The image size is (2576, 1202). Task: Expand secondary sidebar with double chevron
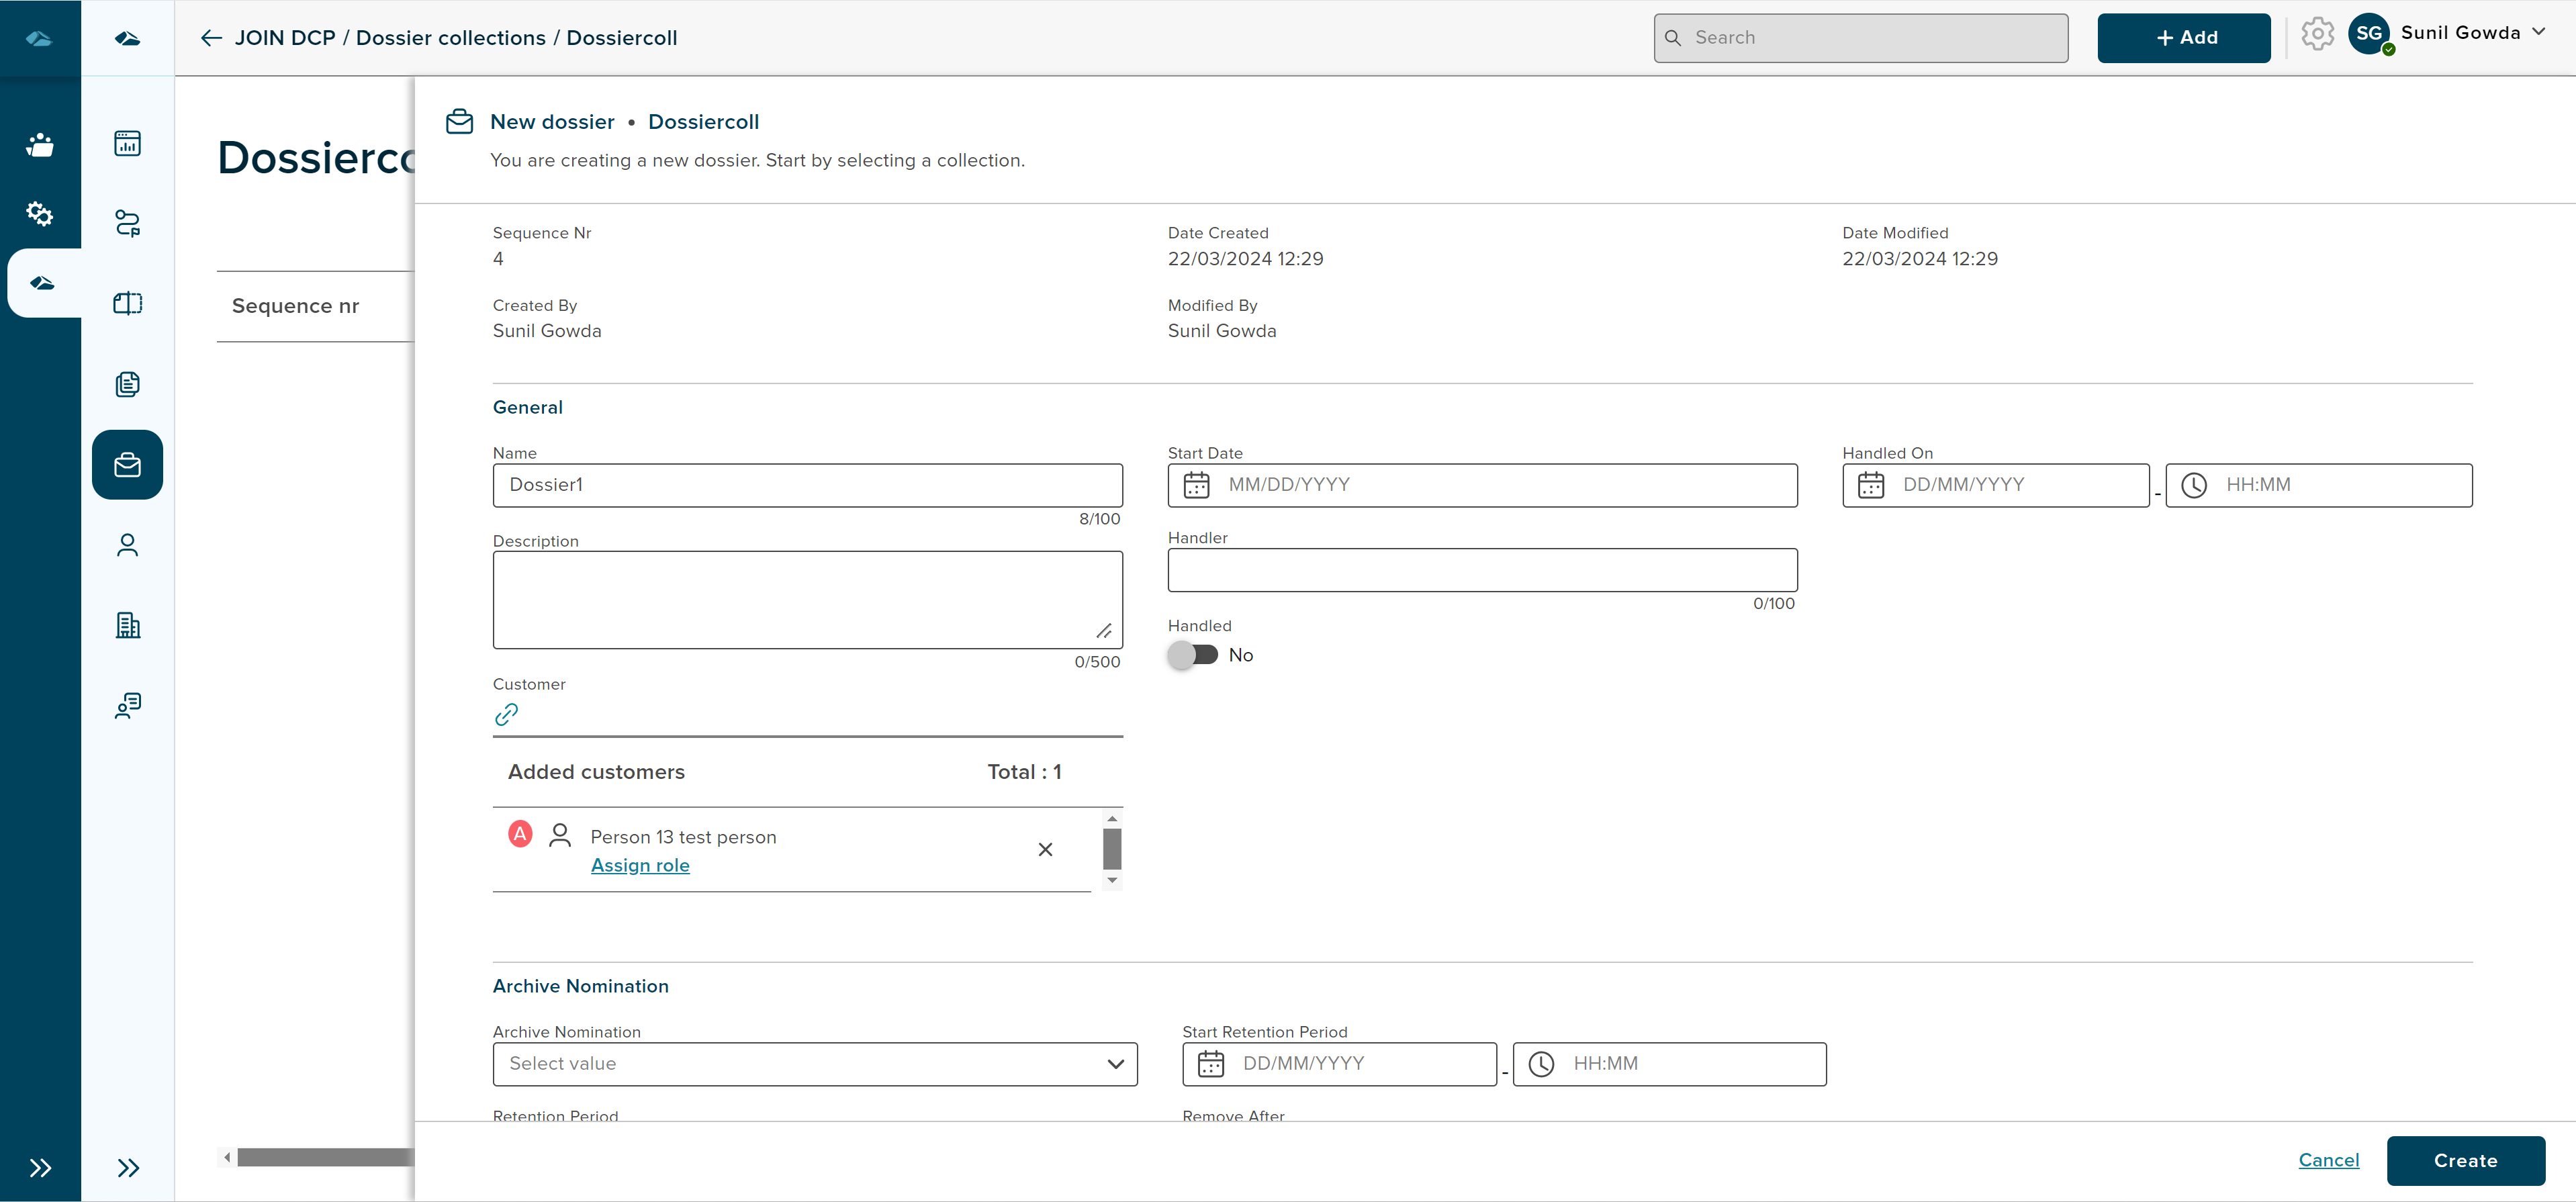coord(127,1167)
